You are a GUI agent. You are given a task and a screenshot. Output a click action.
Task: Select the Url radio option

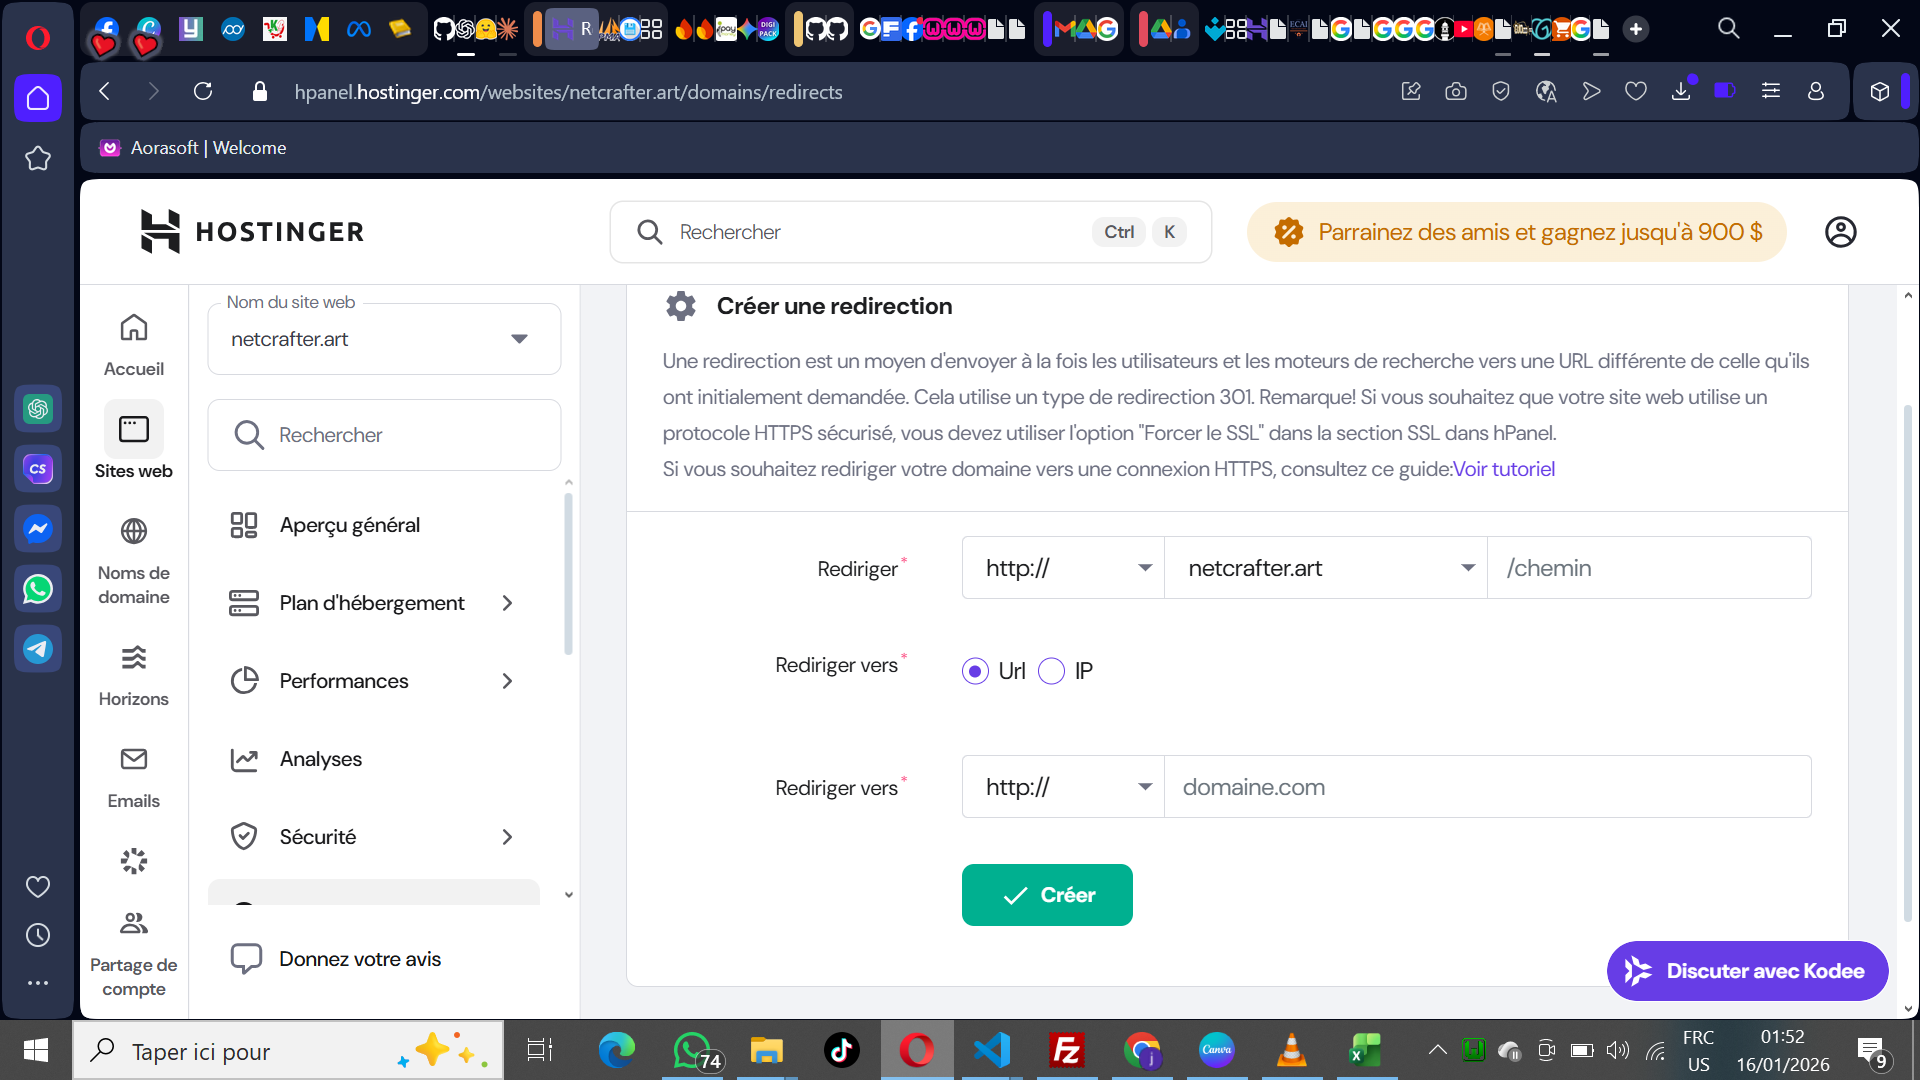coord(975,671)
